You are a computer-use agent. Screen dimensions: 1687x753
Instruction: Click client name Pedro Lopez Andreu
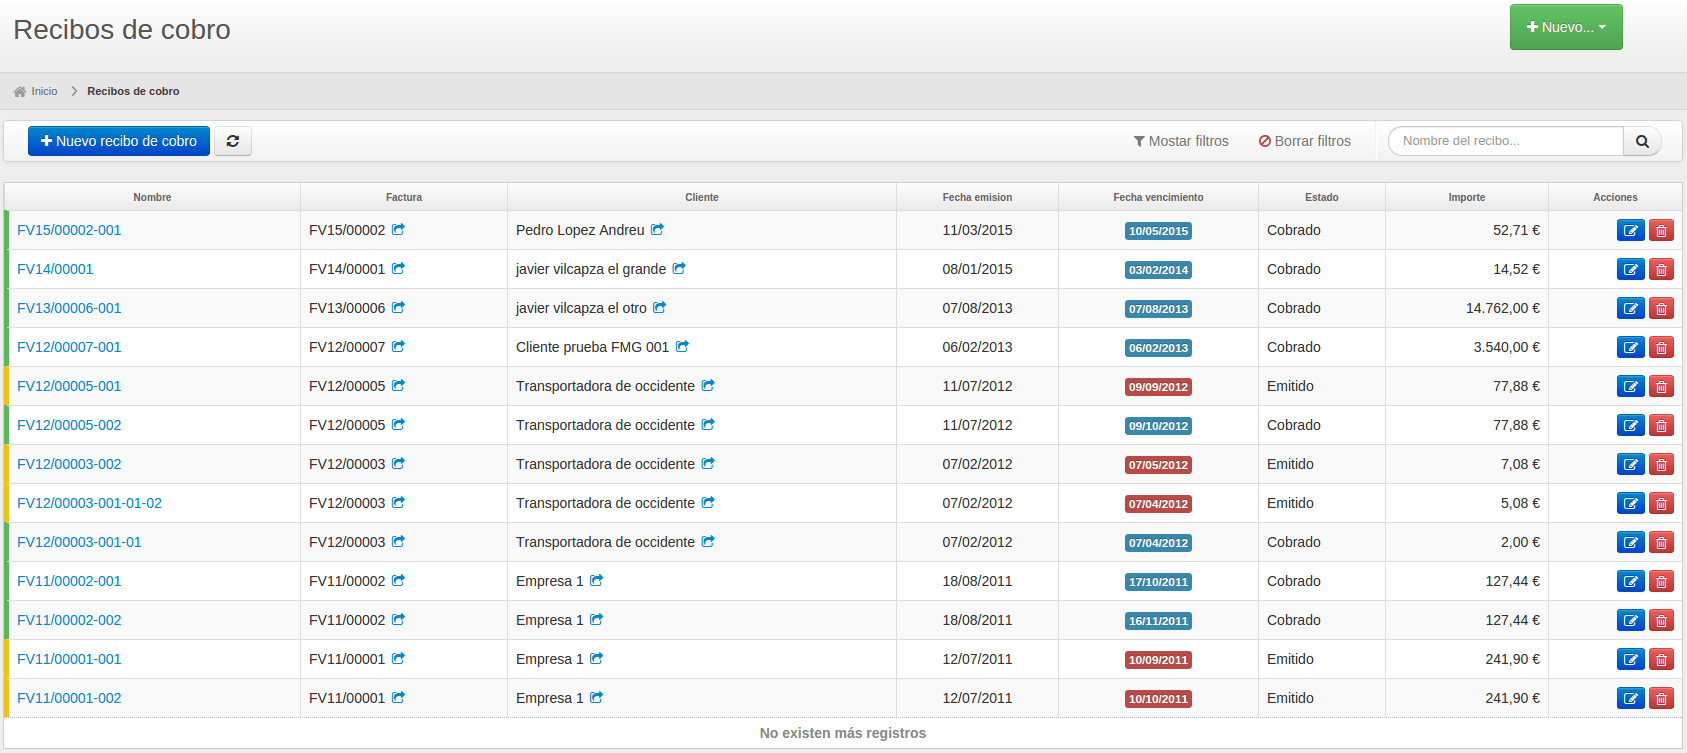click(x=580, y=230)
